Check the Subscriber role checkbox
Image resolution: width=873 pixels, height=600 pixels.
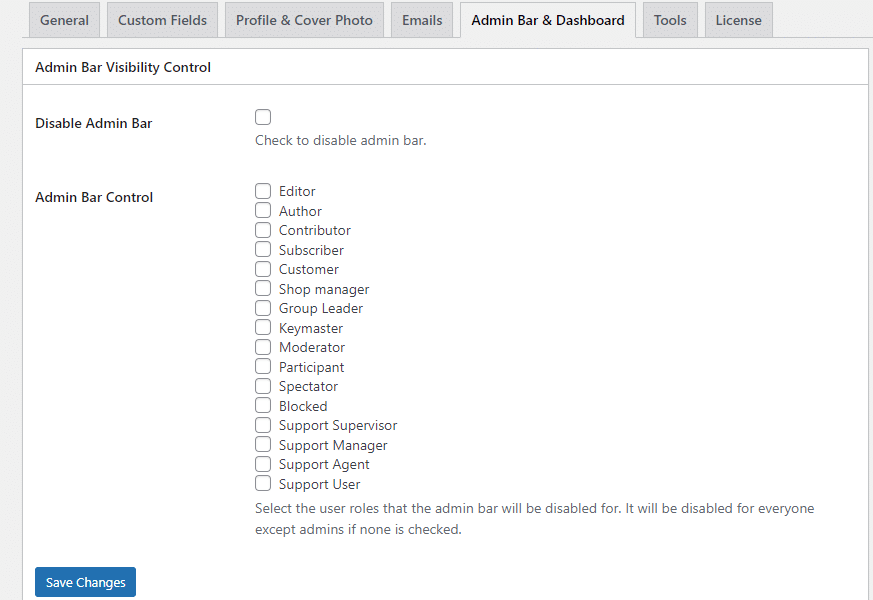pos(262,249)
